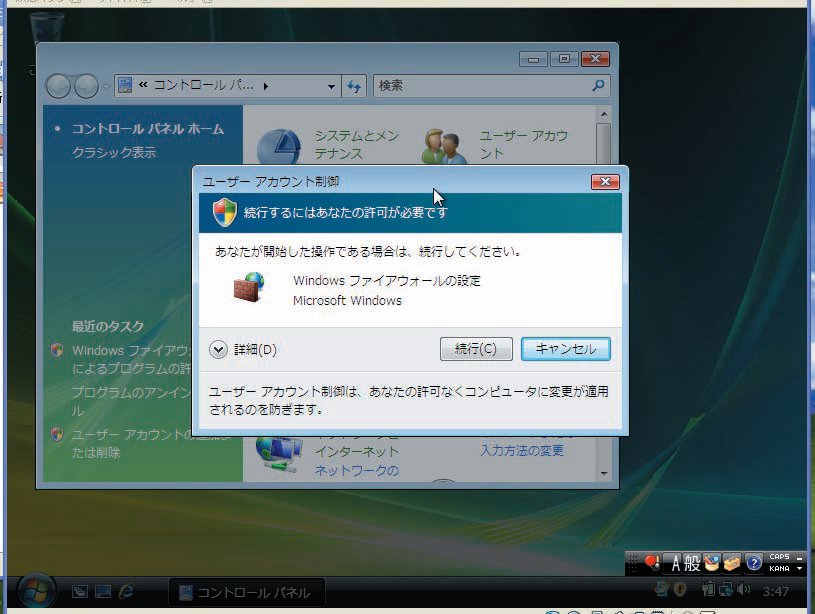Image resolution: width=815 pixels, height=614 pixels.
Task: Toggle the KANA key indicator in language bar
Action: [779, 569]
